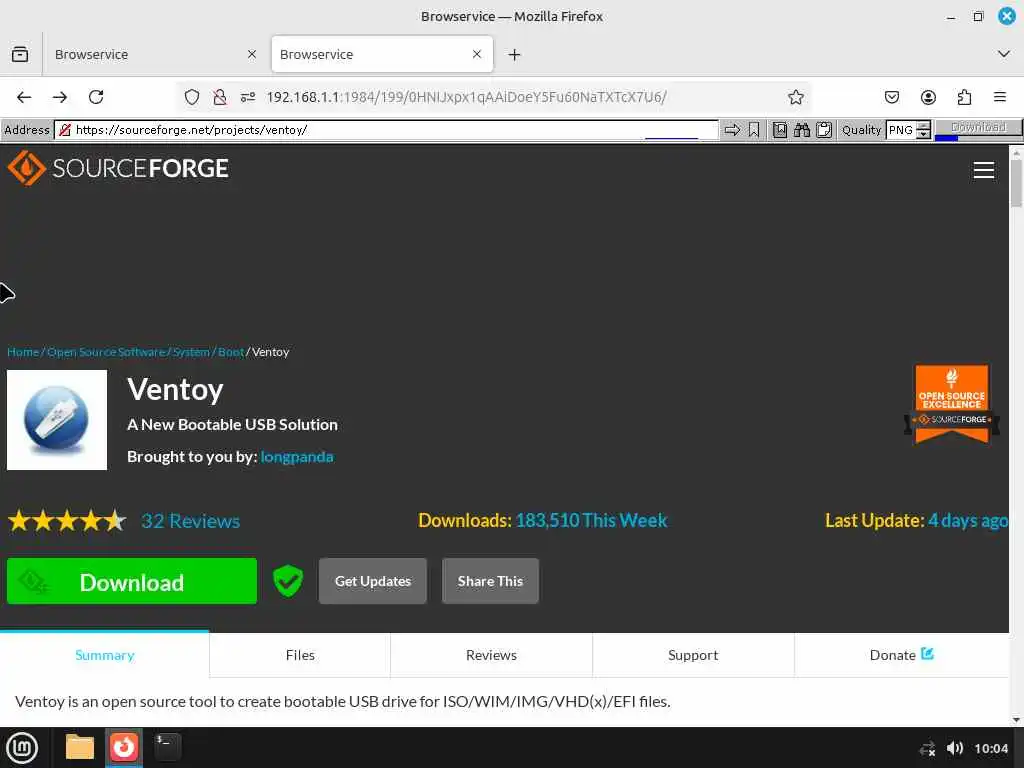The width and height of the screenshot is (1024, 768).
Task: Reload the page in Firefox
Action: (96, 97)
